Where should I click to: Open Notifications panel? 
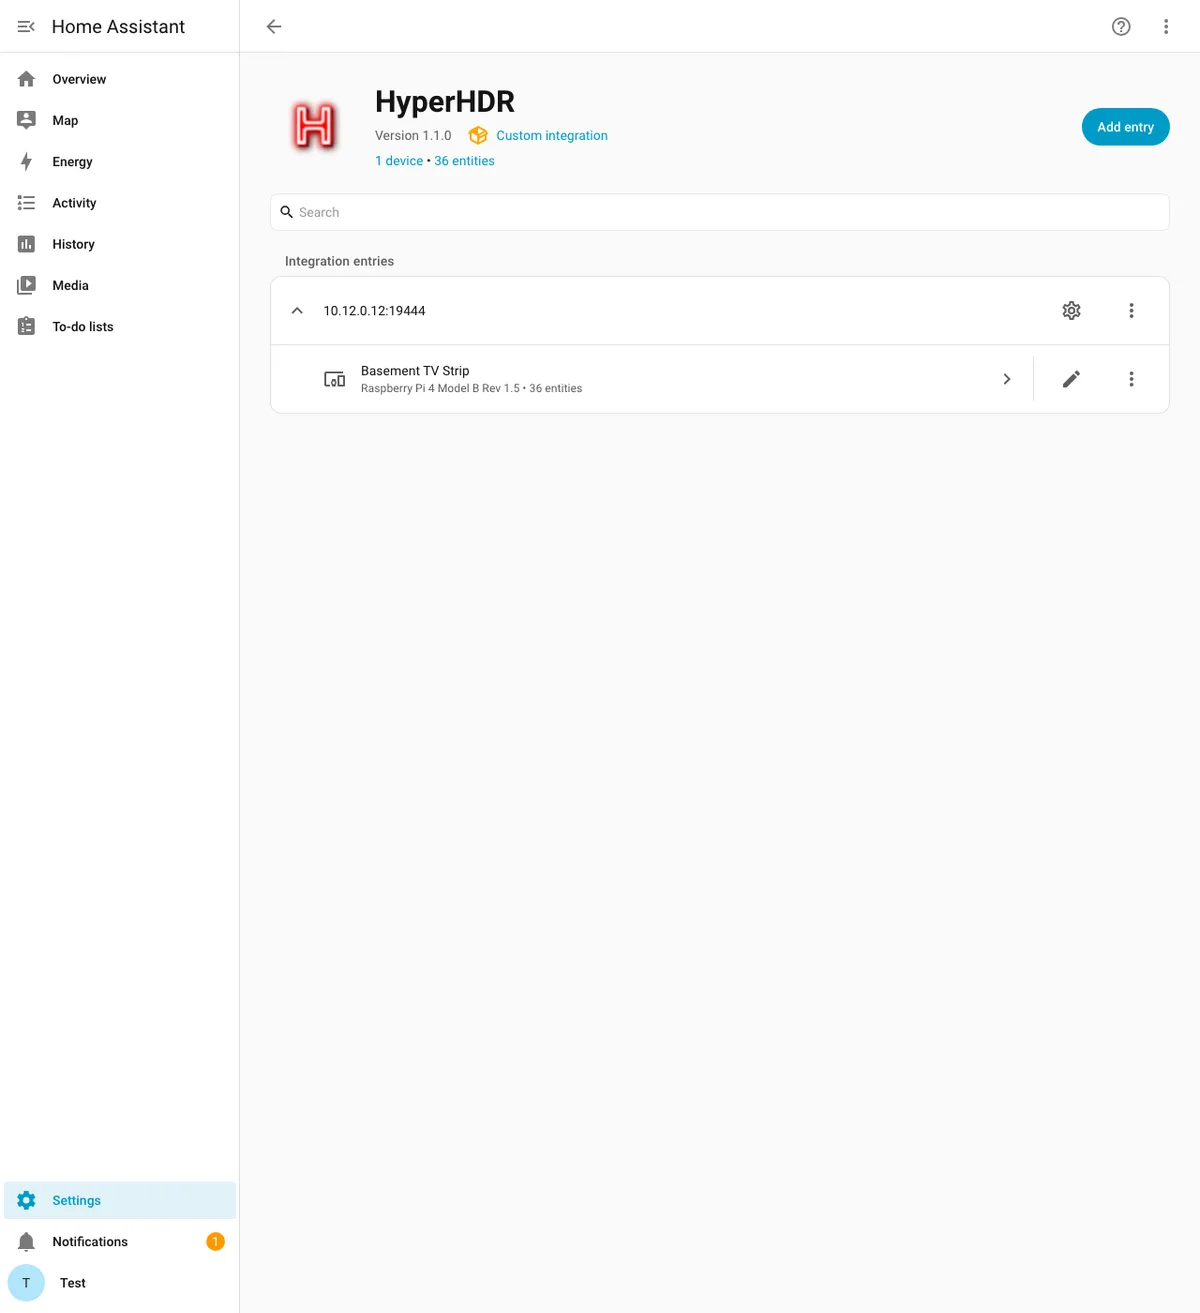click(120, 1242)
